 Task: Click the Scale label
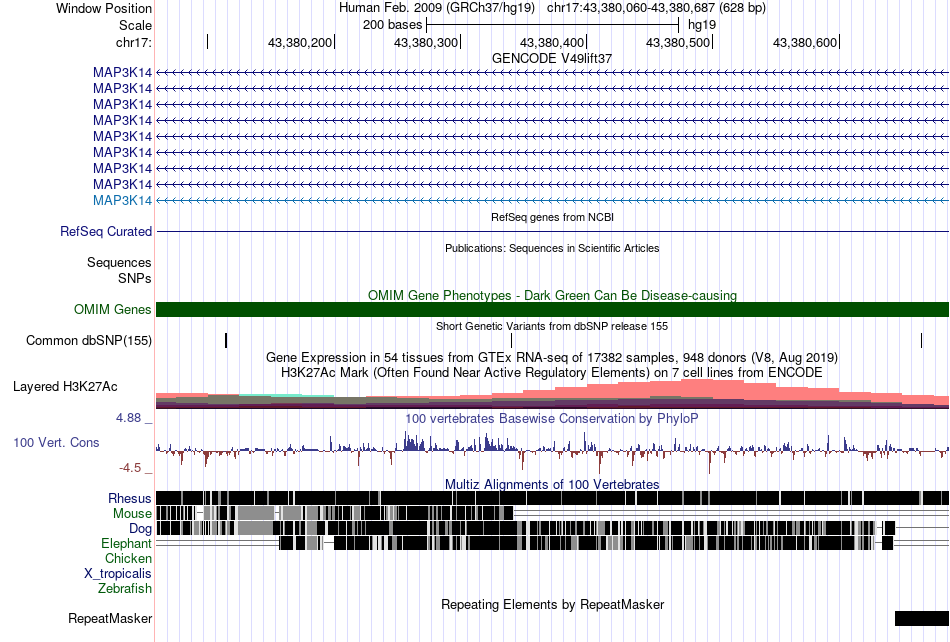coord(135,25)
